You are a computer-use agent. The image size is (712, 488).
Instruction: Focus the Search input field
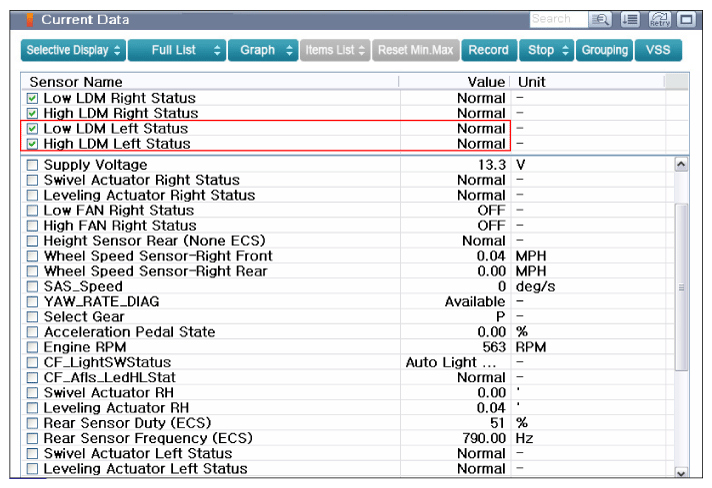tap(559, 20)
